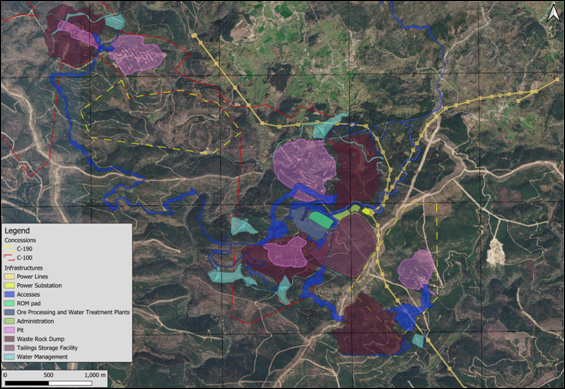Click the large central pink pit polygon
Image resolution: width=565 pixels, height=389 pixels.
[x=304, y=167]
